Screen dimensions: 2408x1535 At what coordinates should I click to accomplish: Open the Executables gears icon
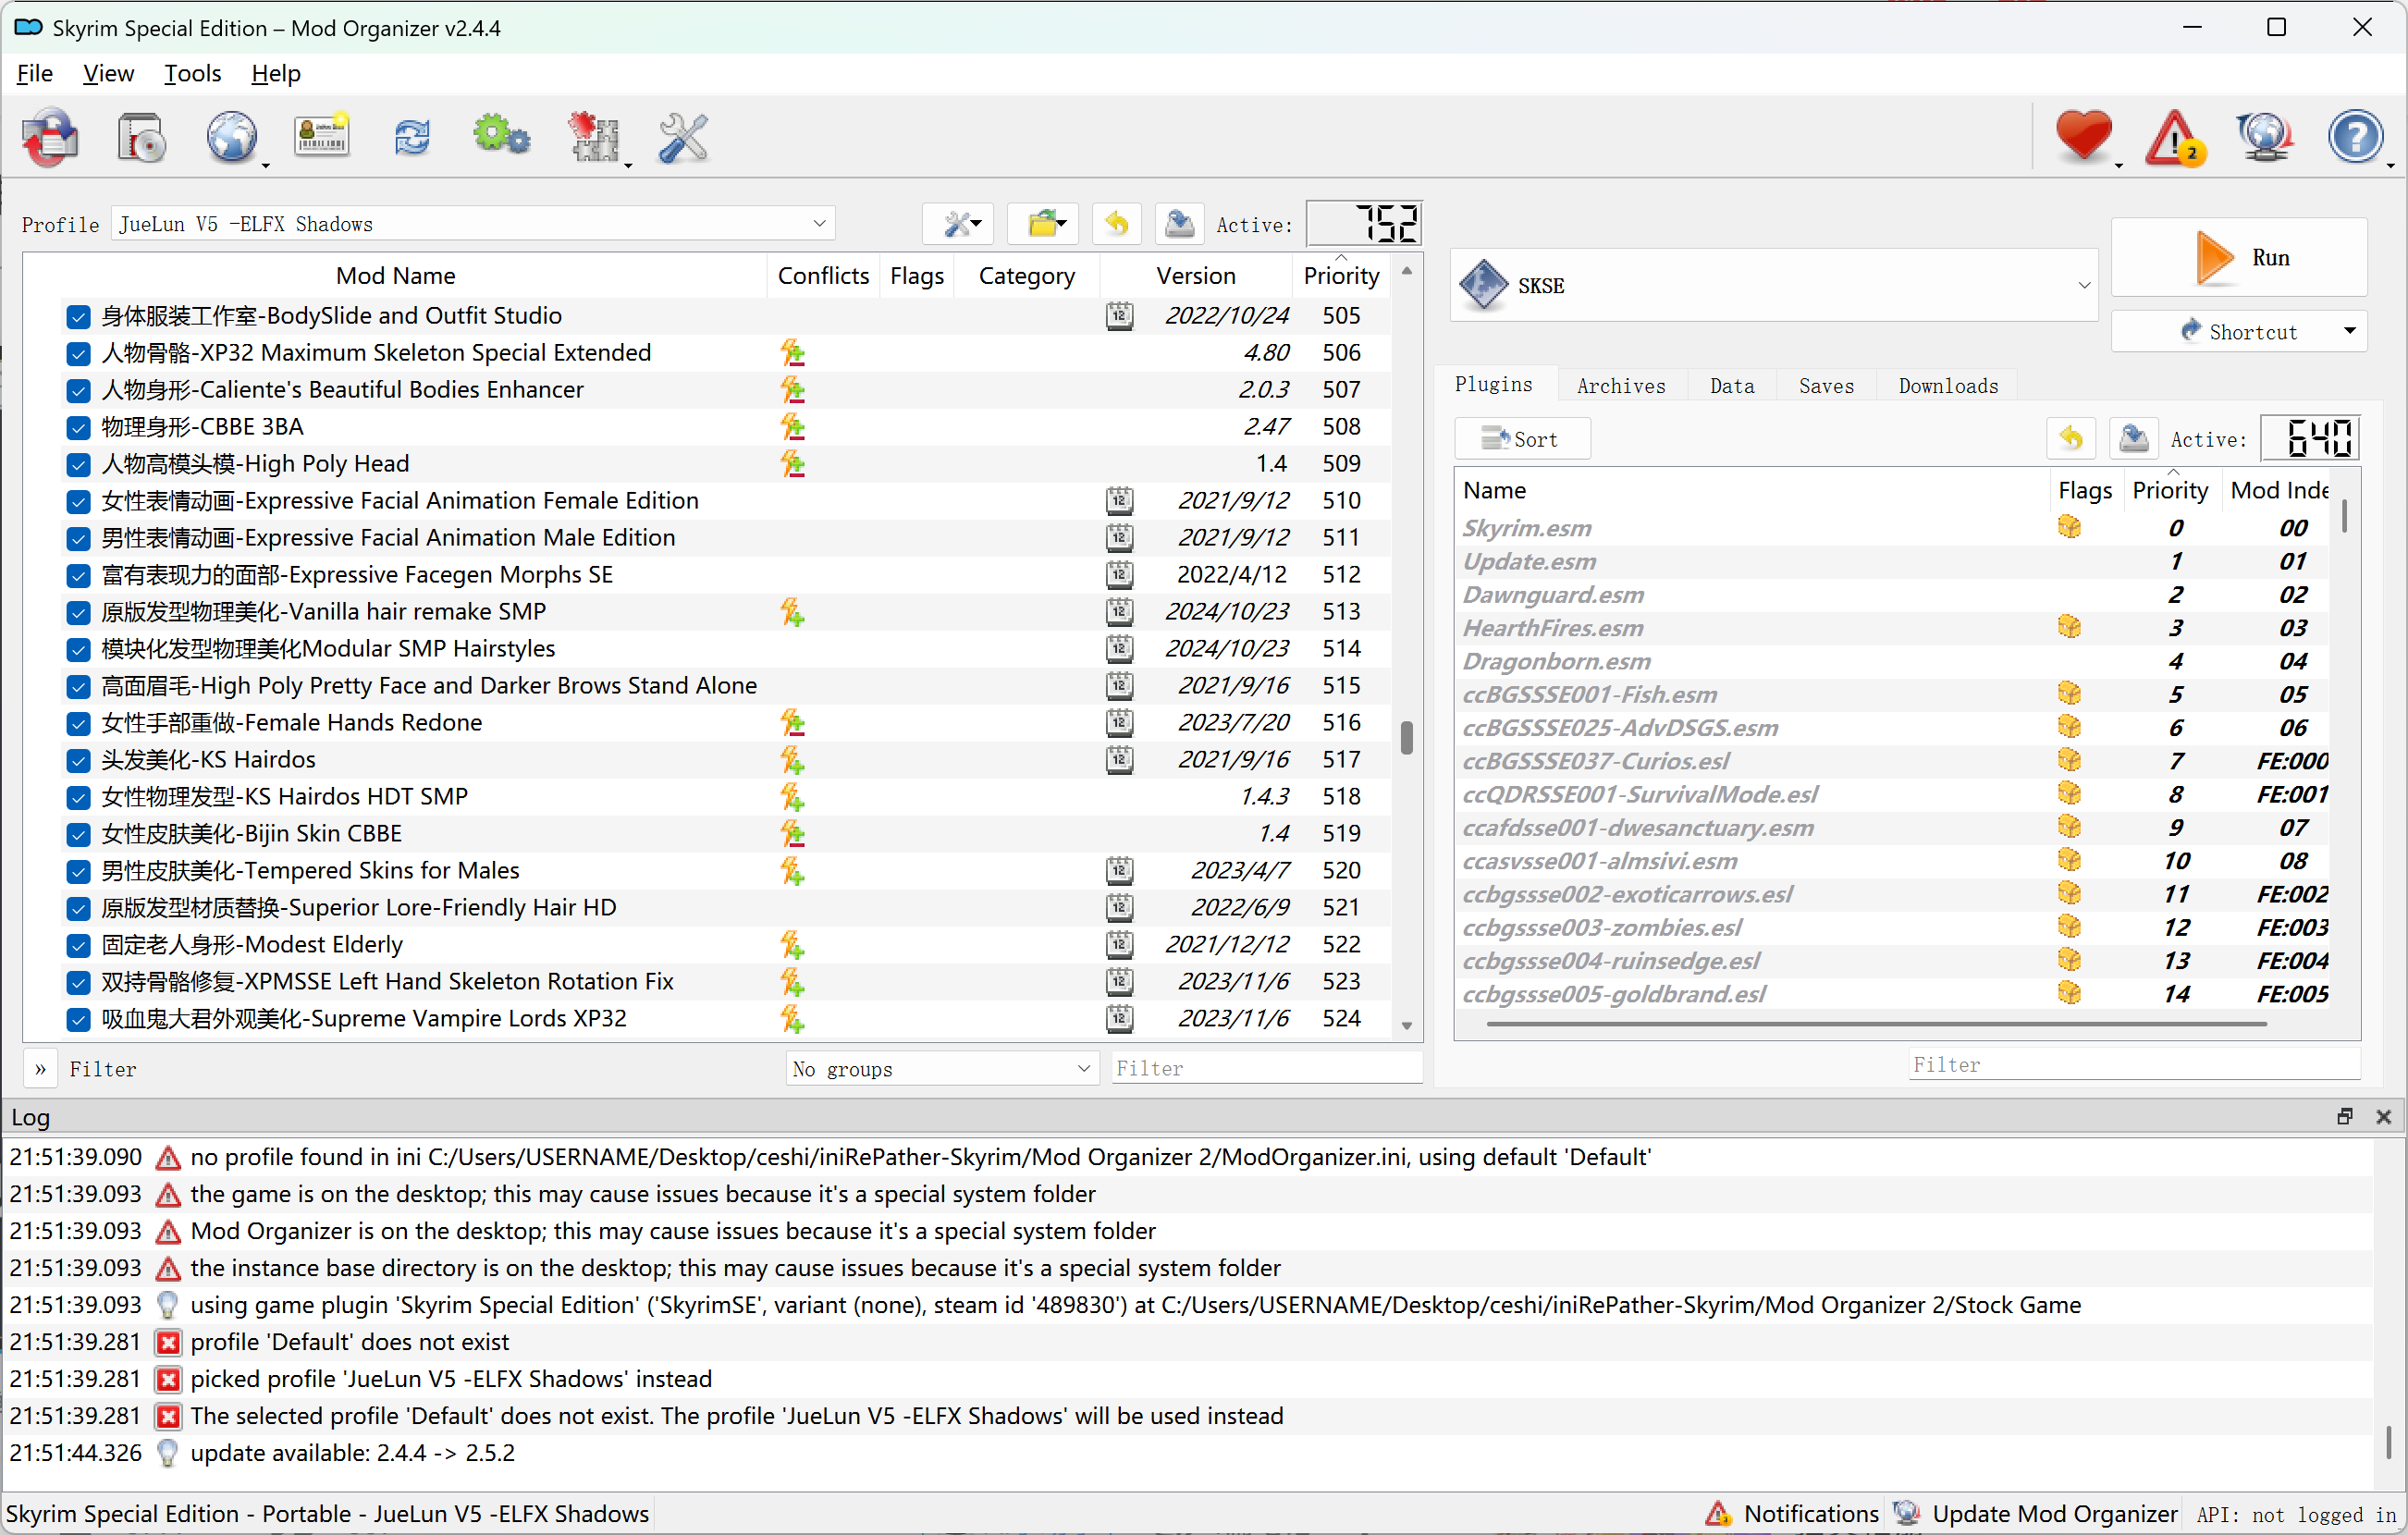501,137
